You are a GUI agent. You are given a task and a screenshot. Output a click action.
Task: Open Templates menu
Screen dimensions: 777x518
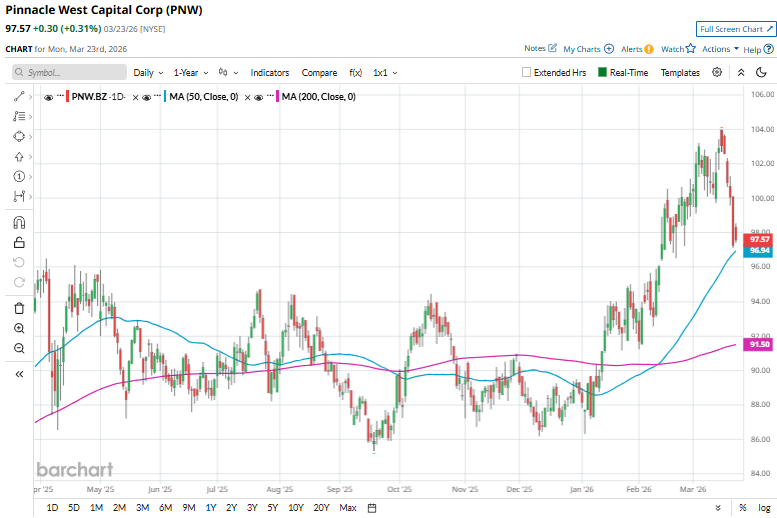point(680,72)
